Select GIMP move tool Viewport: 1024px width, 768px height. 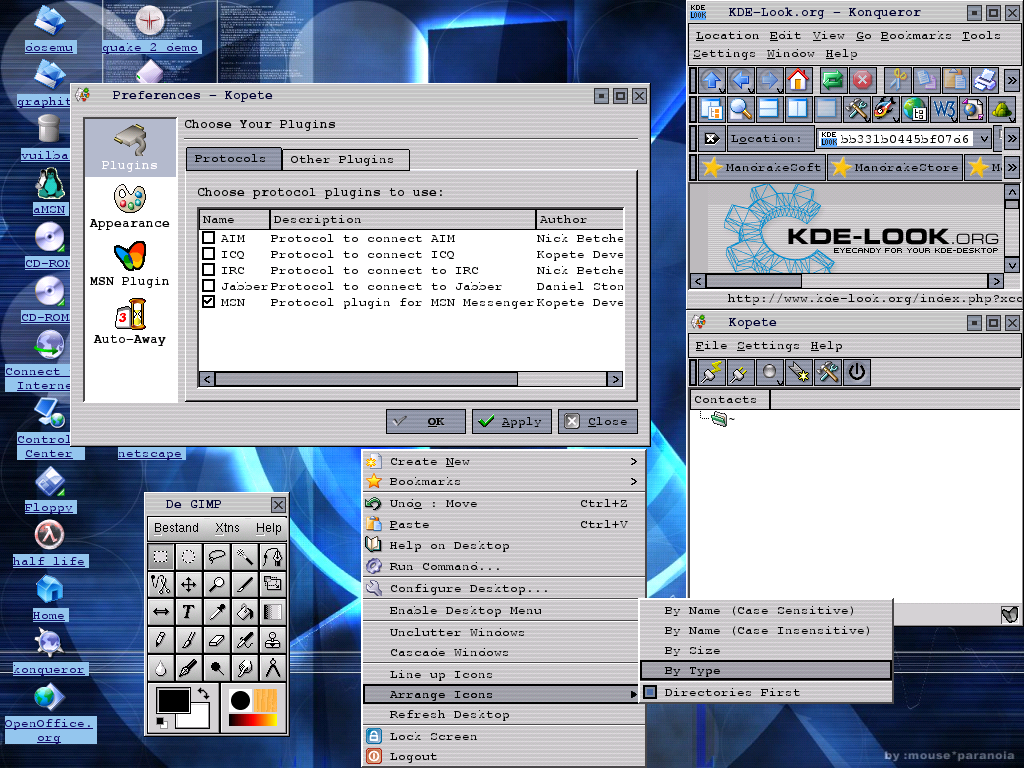coord(189,584)
